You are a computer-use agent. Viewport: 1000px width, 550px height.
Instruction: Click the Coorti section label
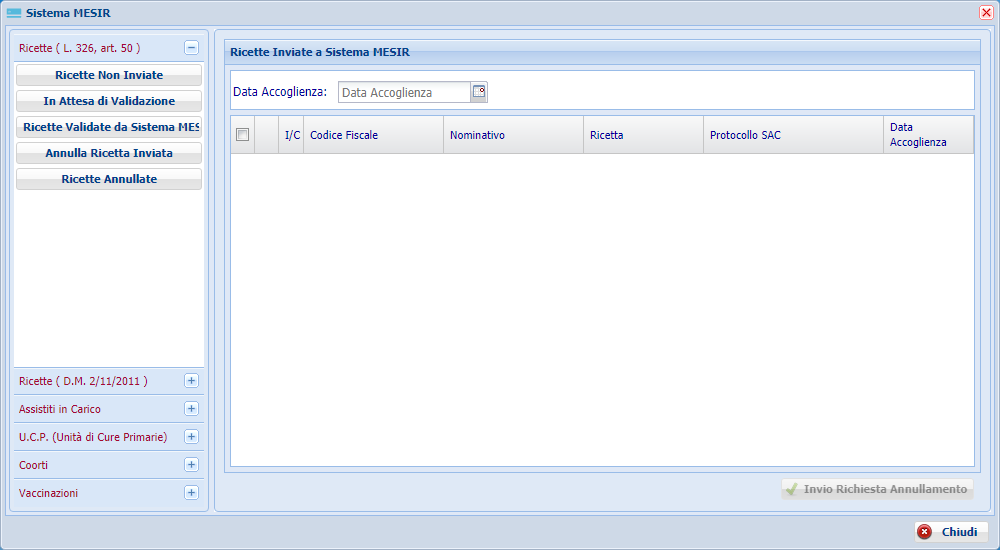[33, 465]
